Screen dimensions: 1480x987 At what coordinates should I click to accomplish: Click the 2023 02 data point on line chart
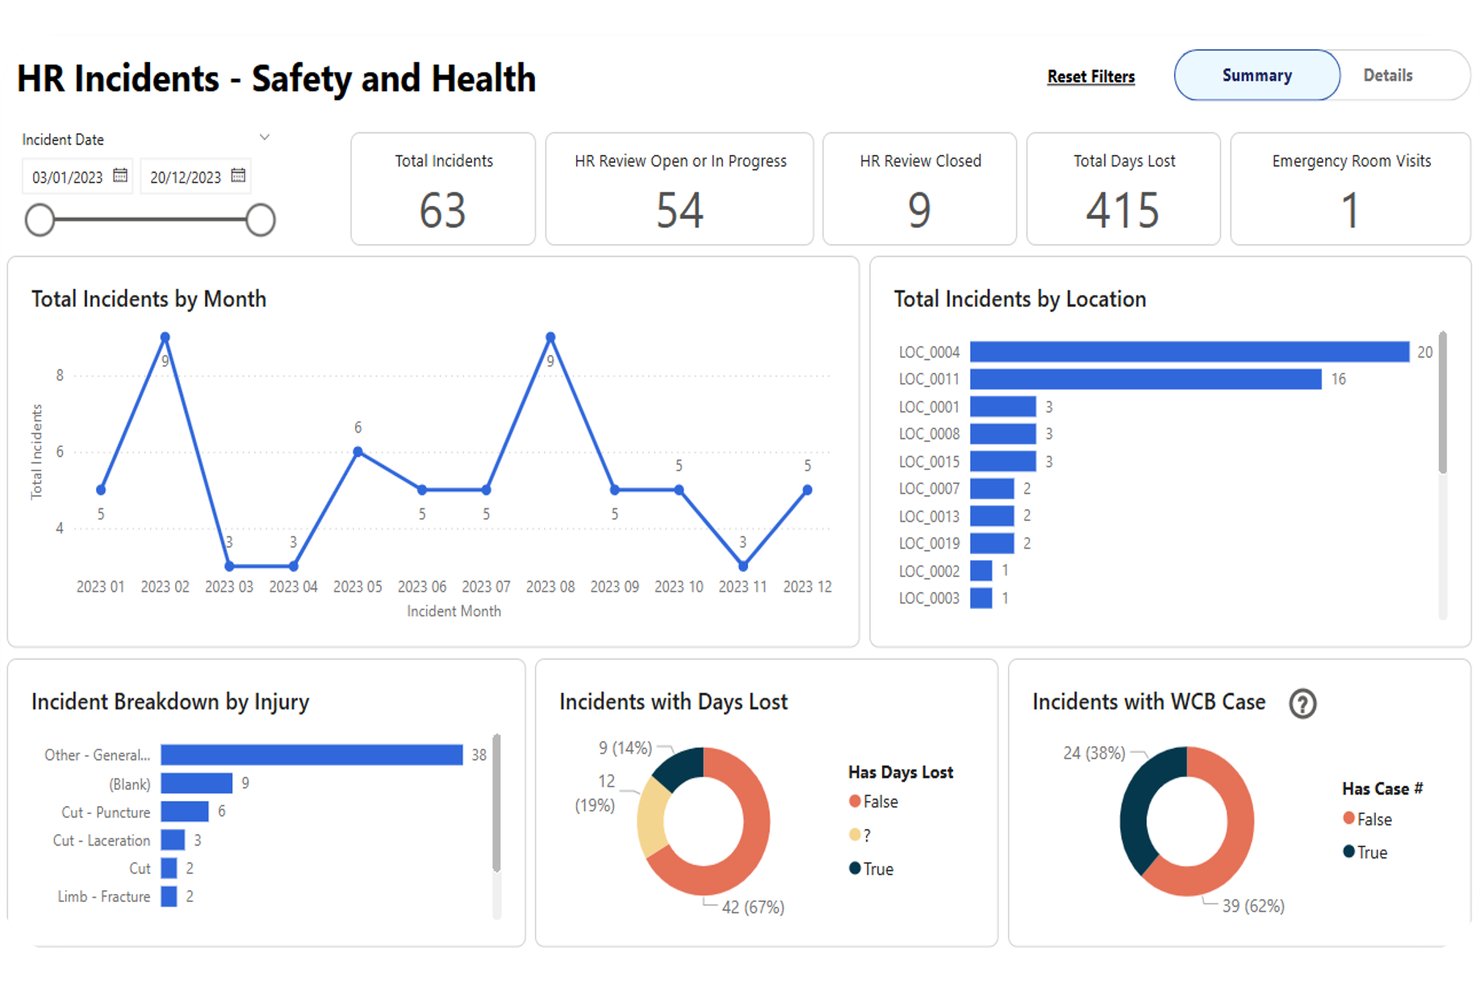[165, 338]
